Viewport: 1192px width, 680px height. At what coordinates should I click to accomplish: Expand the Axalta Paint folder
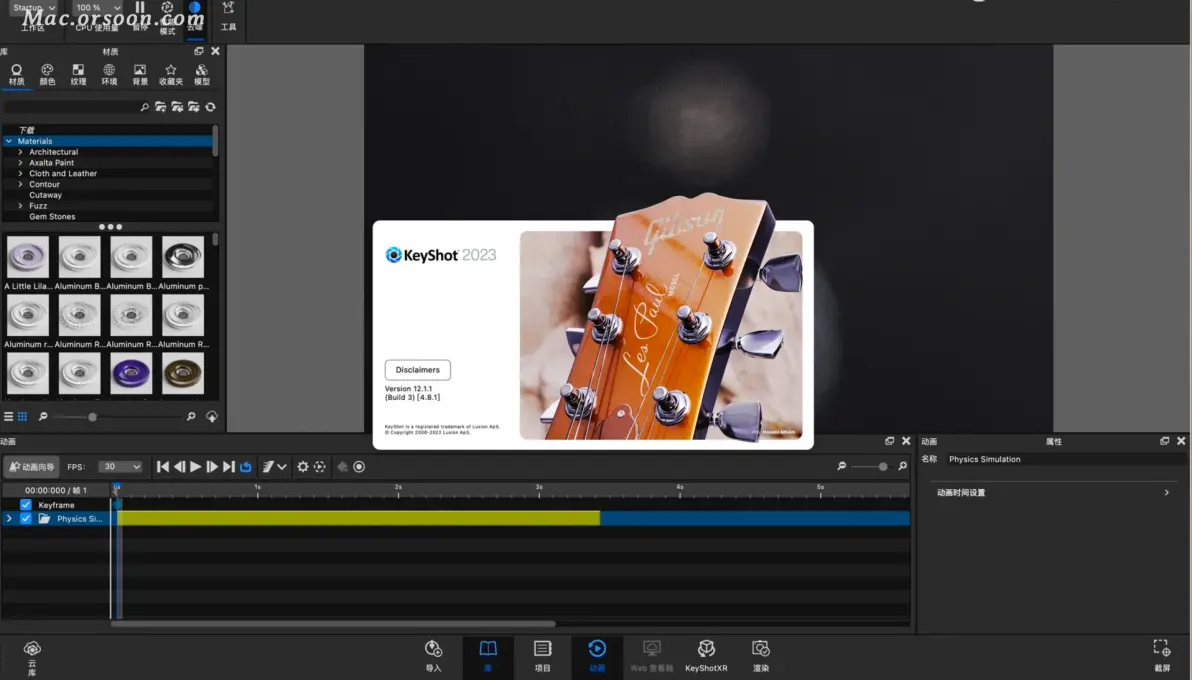pyautogui.click(x=21, y=163)
